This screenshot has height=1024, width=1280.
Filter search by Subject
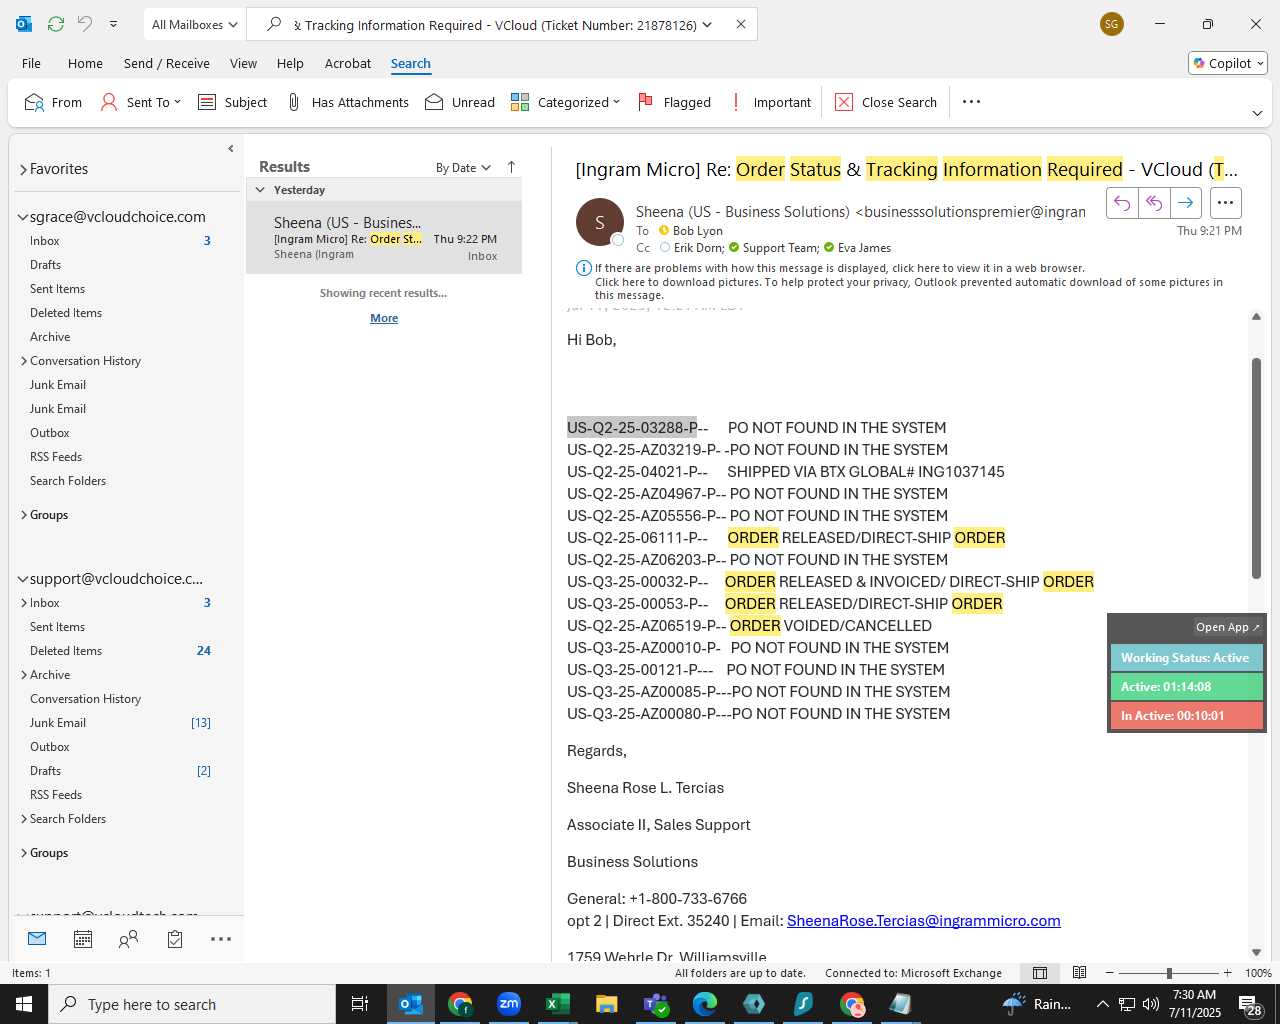pos(233,102)
